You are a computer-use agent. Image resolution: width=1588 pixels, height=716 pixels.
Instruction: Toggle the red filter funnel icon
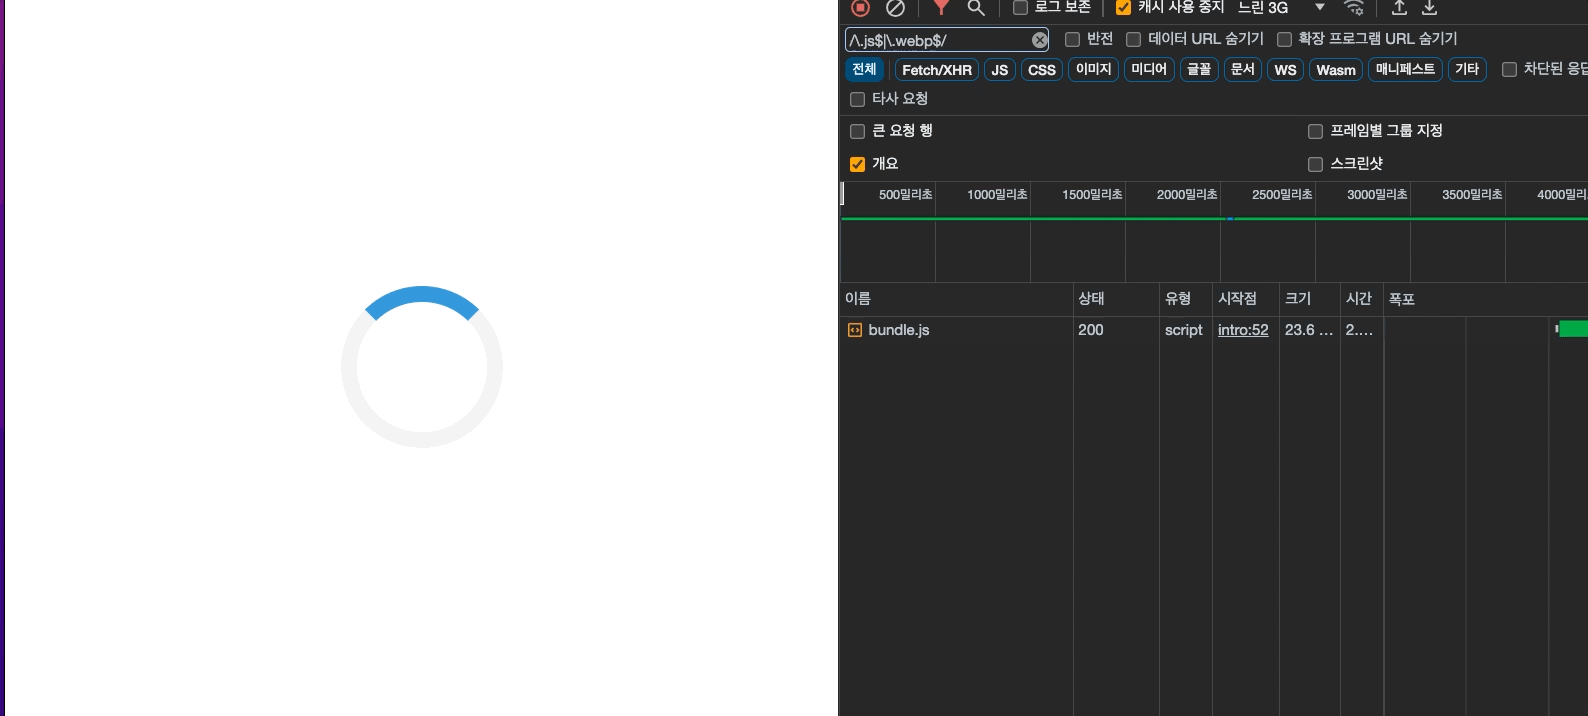(x=941, y=8)
